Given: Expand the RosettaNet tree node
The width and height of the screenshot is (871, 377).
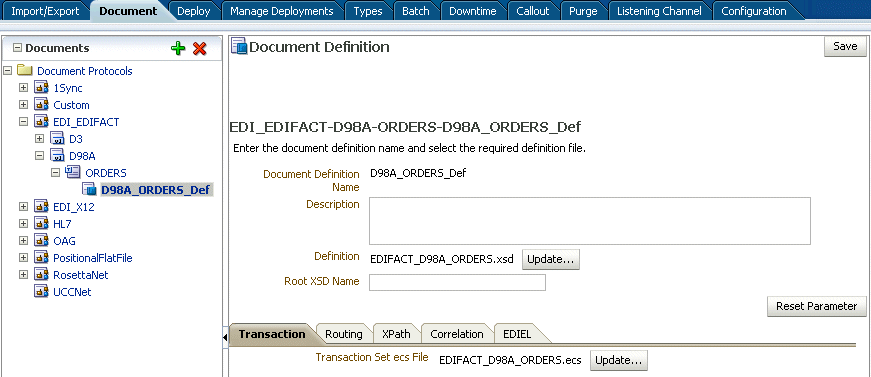Looking at the screenshot, I should pyautogui.click(x=23, y=275).
